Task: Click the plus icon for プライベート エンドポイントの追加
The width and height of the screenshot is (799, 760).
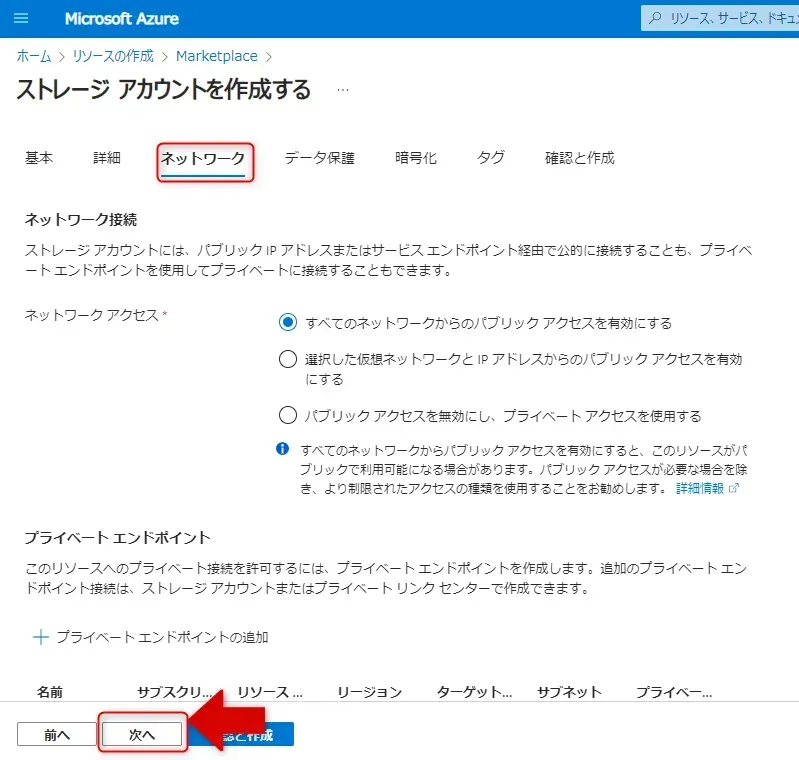Action: [41, 637]
